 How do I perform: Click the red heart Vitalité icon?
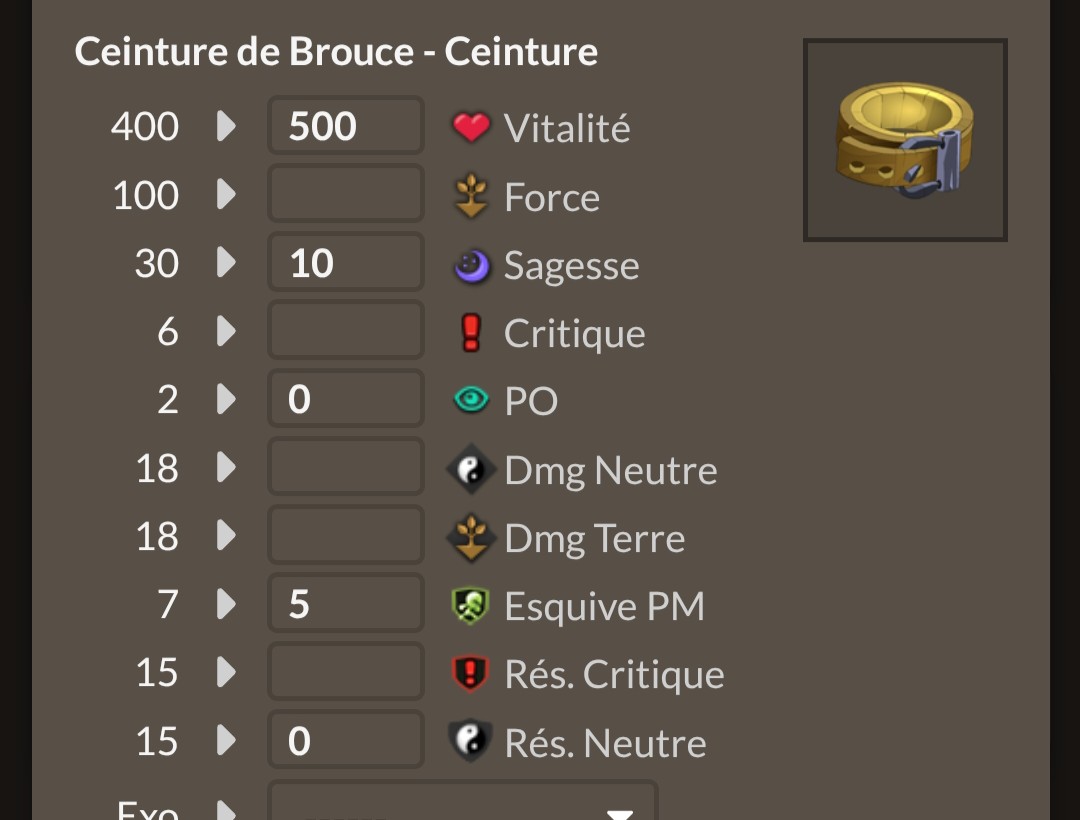click(x=471, y=127)
